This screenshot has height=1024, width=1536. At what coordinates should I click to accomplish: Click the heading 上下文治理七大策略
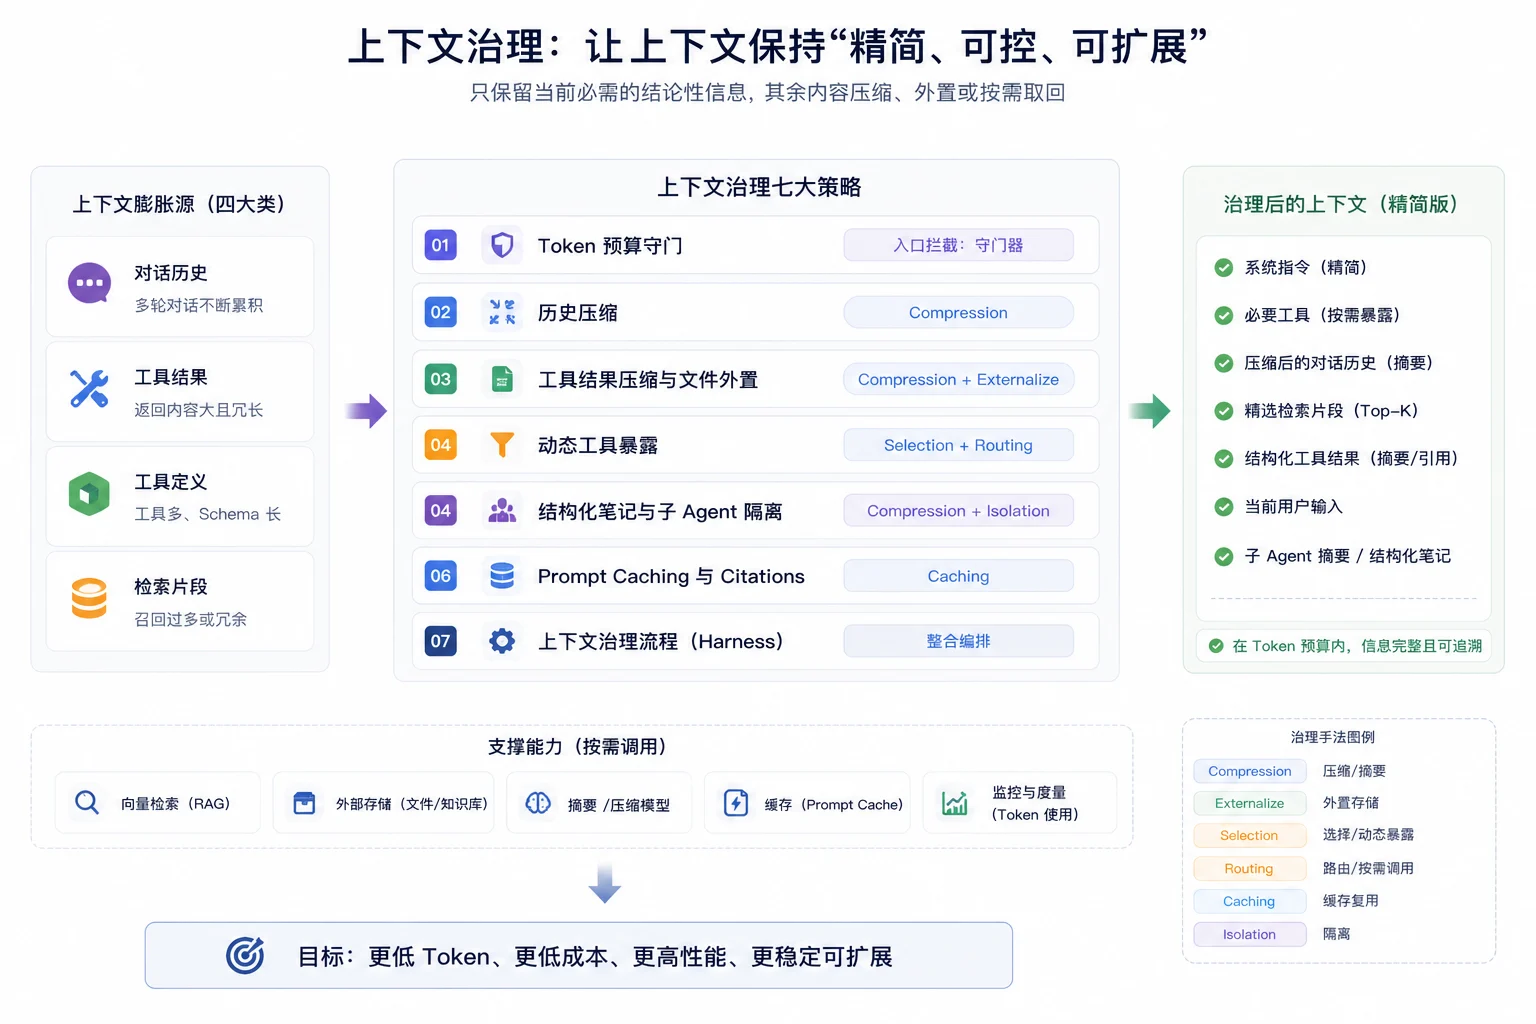[759, 187]
